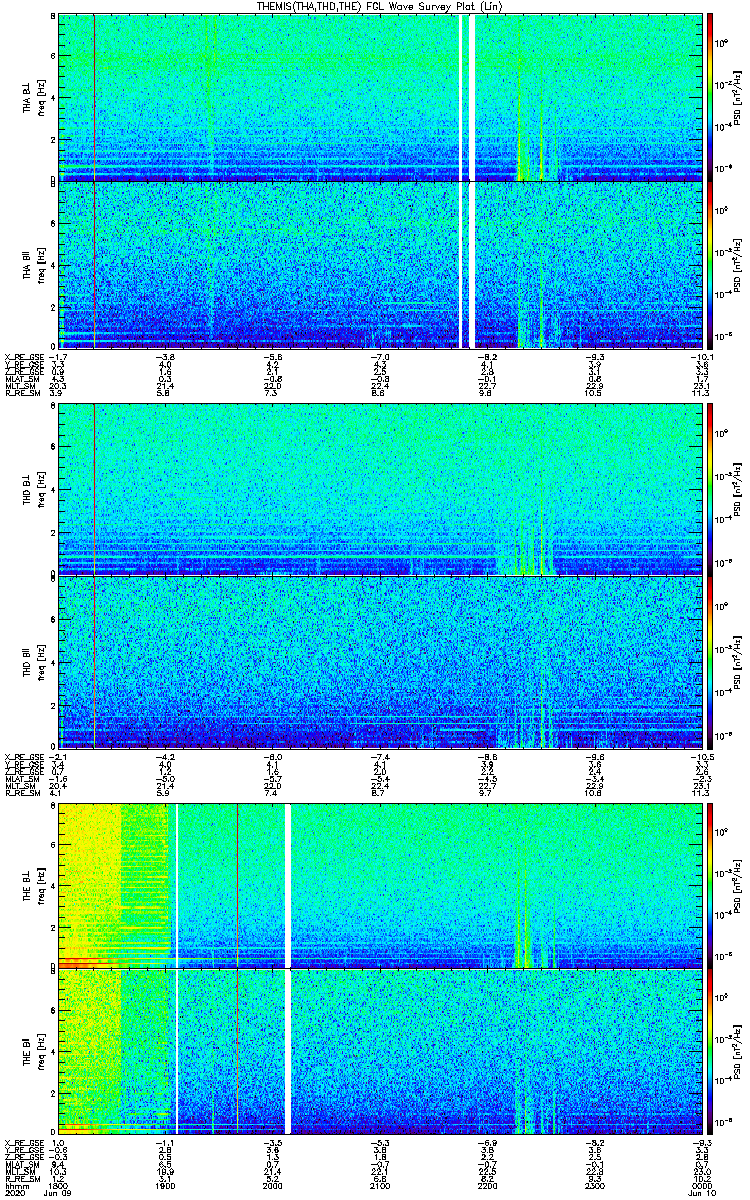750x1200 pixels.
Task: Click the THE B-parallel PSD color bar
Action: pyautogui.click(x=709, y=1053)
